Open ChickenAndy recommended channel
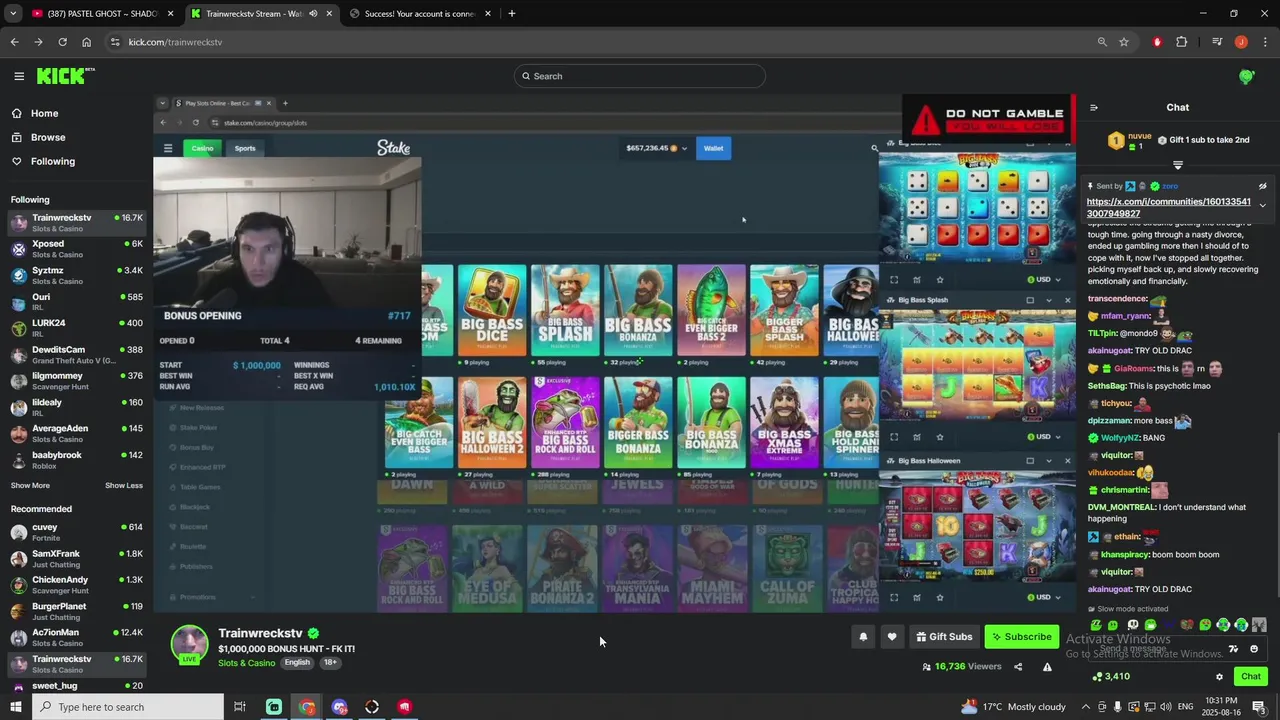The image size is (1280, 720). click(x=76, y=585)
